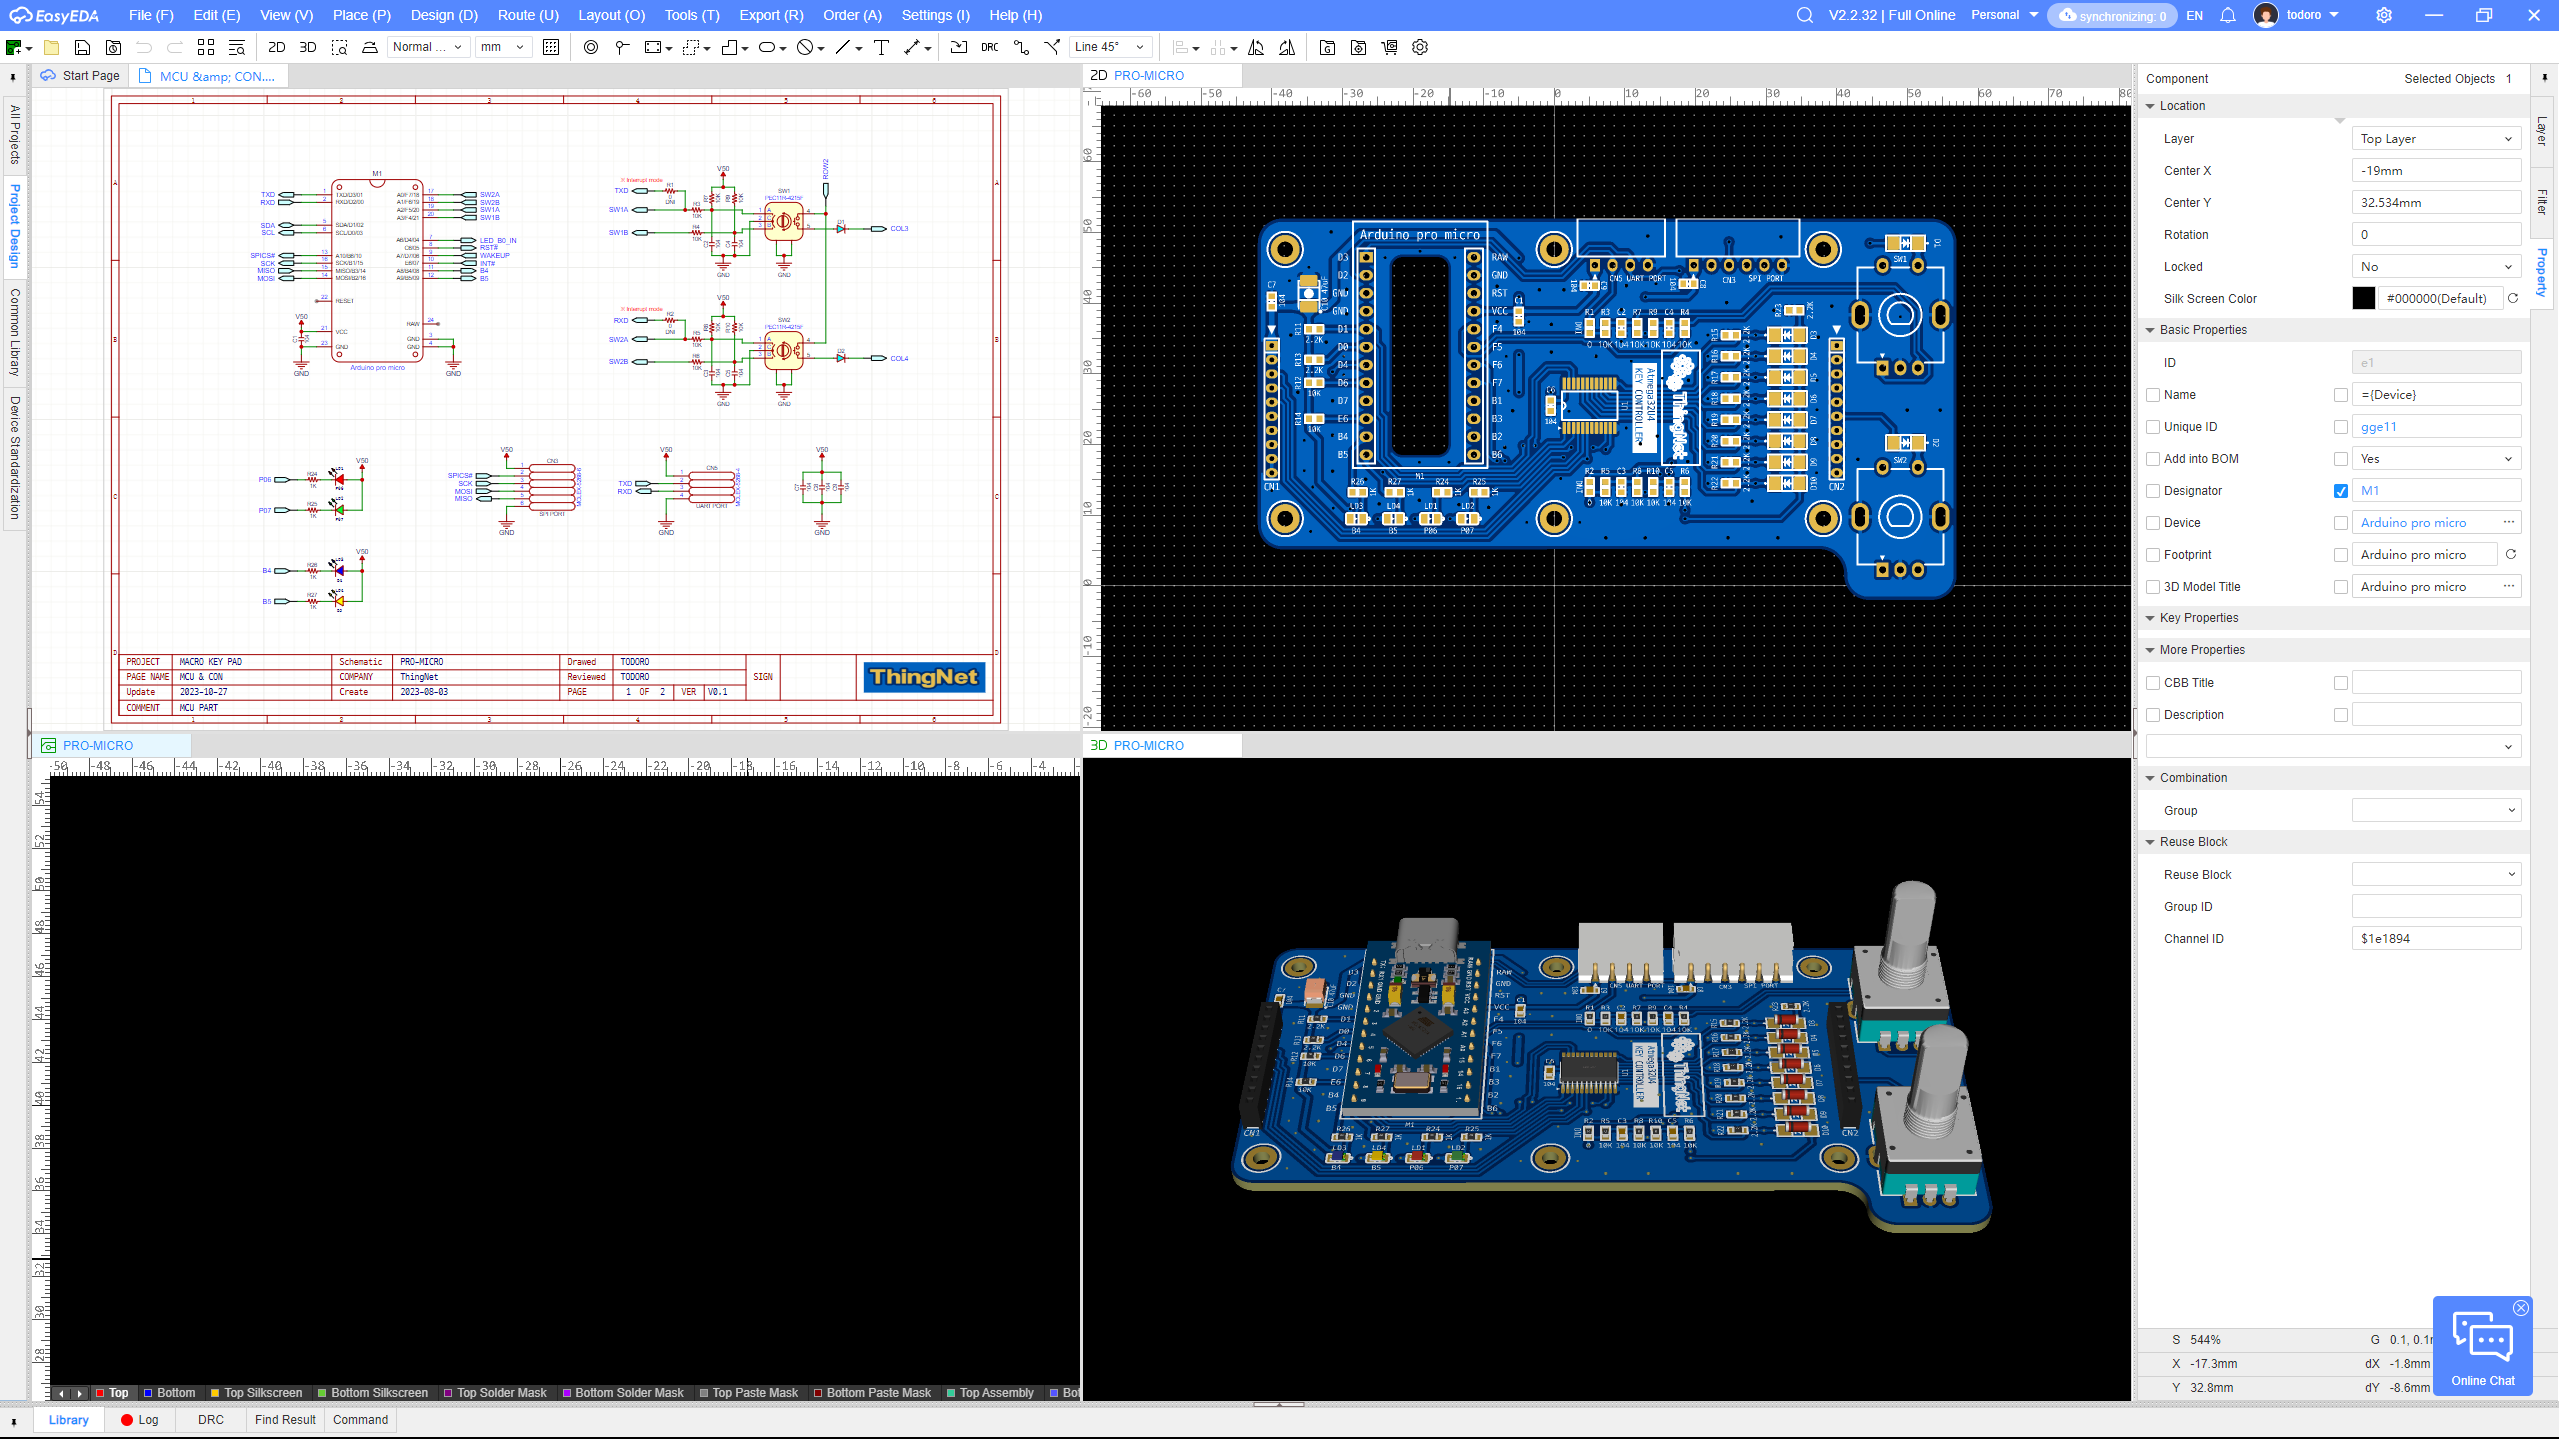
Task: Open the Gerber export folder icon
Action: click(1328, 47)
